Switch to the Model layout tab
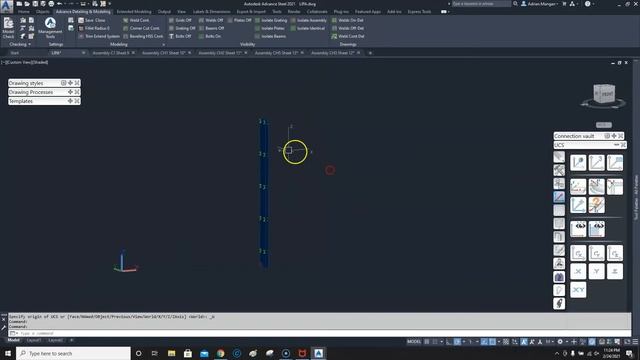This screenshot has width=640, height=360. [13, 340]
